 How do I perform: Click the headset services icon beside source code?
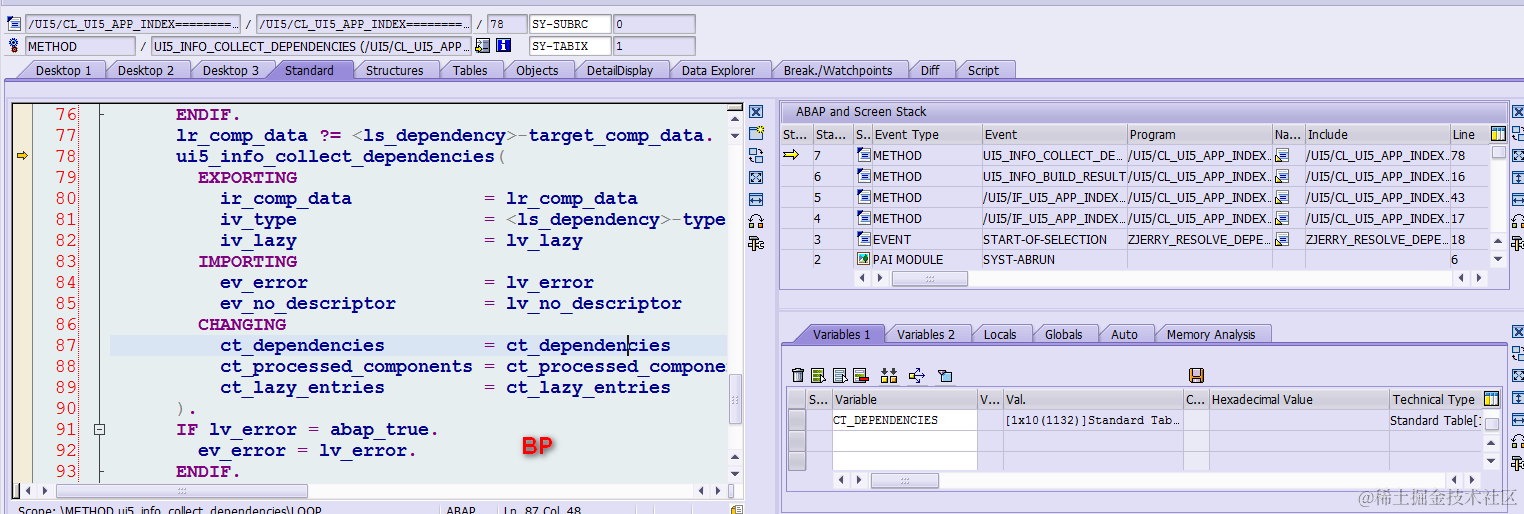pos(756,221)
